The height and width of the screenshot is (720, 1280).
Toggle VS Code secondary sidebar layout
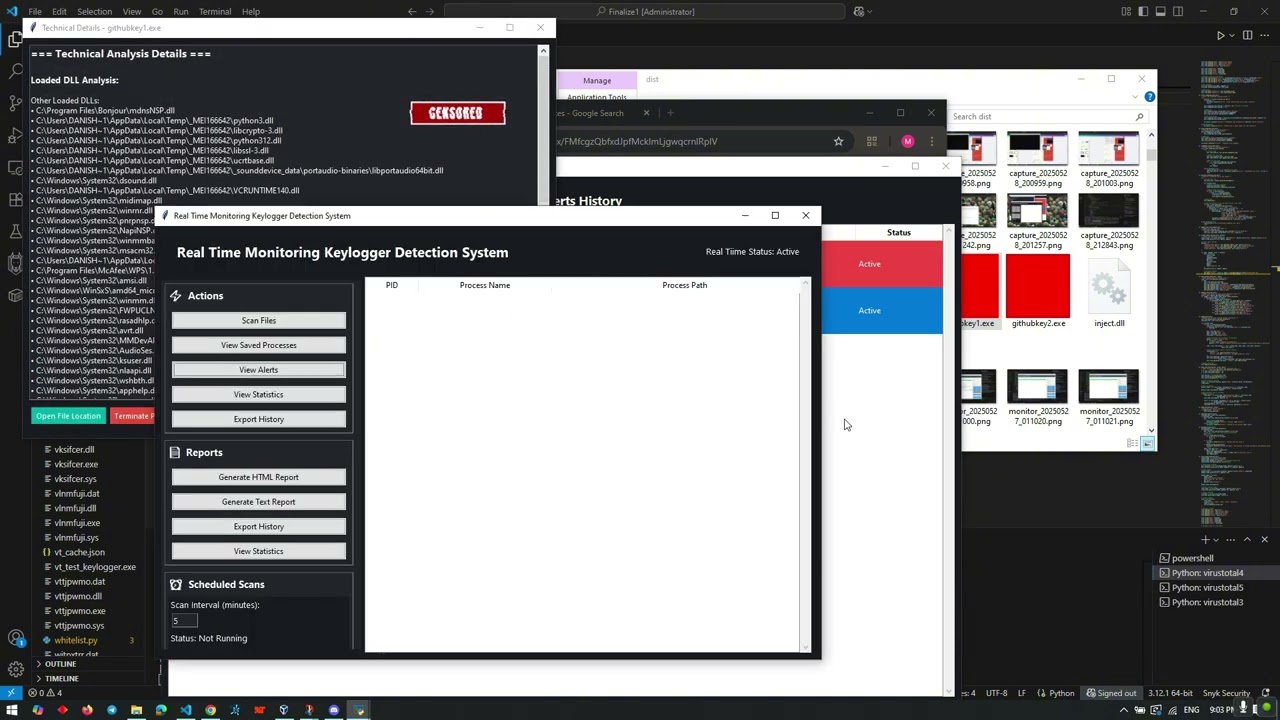[x=1178, y=11]
